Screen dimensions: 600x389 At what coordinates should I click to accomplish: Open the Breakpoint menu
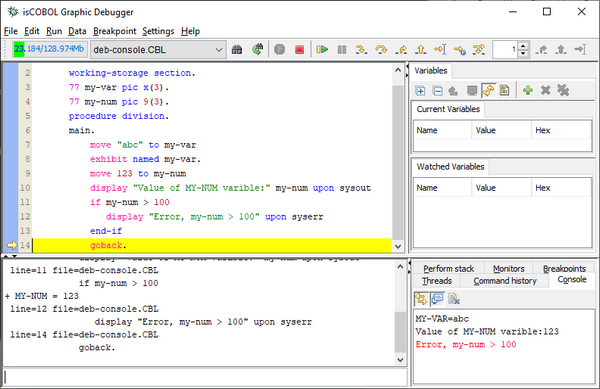coord(114,31)
